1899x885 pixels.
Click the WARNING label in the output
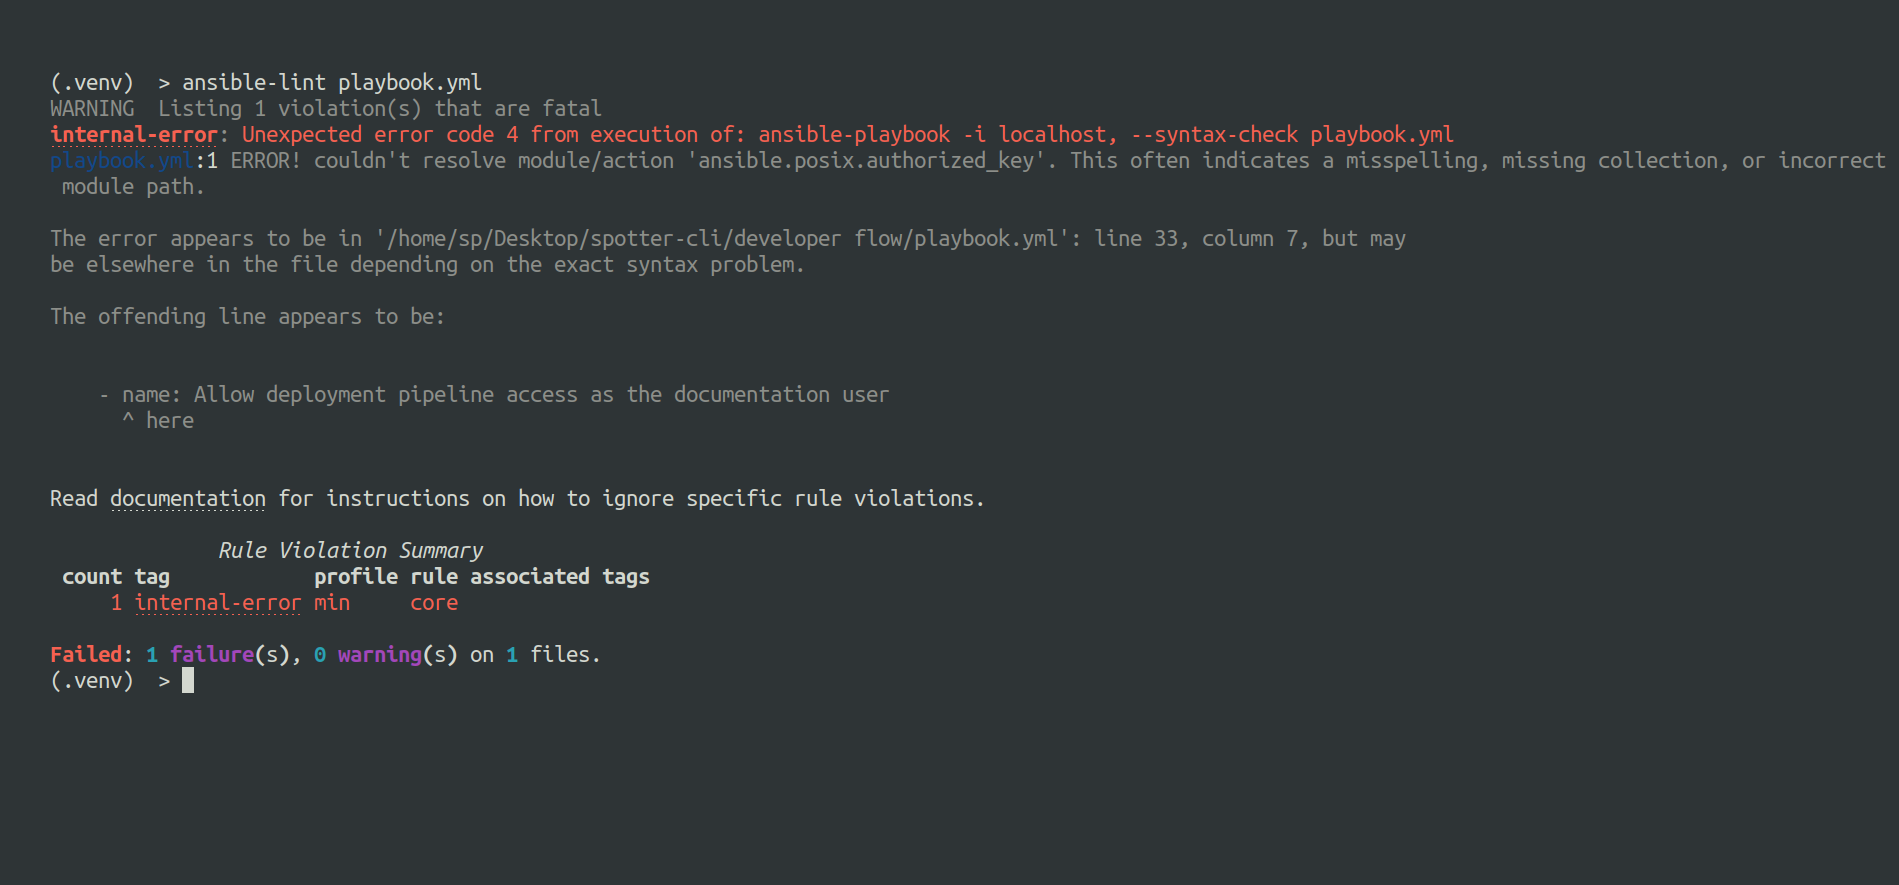coord(92,109)
